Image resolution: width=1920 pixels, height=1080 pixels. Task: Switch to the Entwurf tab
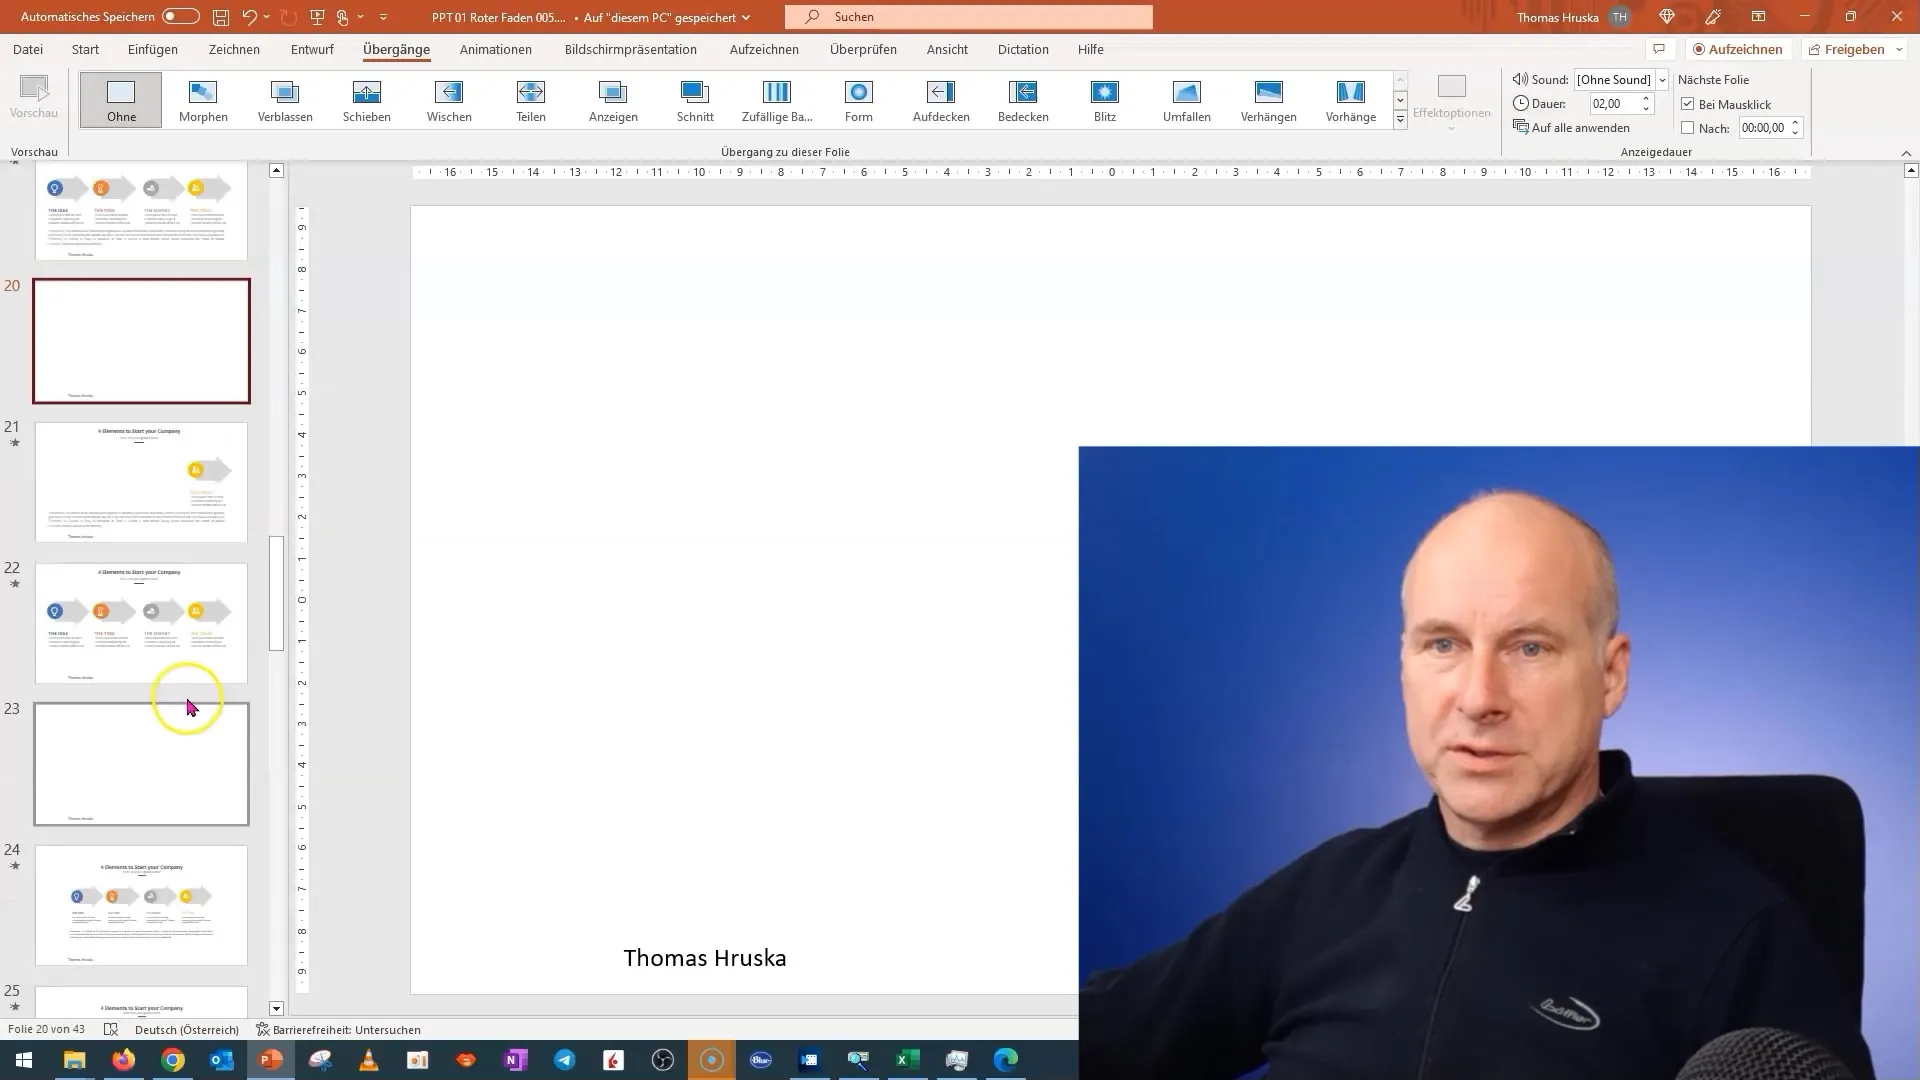pos(312,49)
